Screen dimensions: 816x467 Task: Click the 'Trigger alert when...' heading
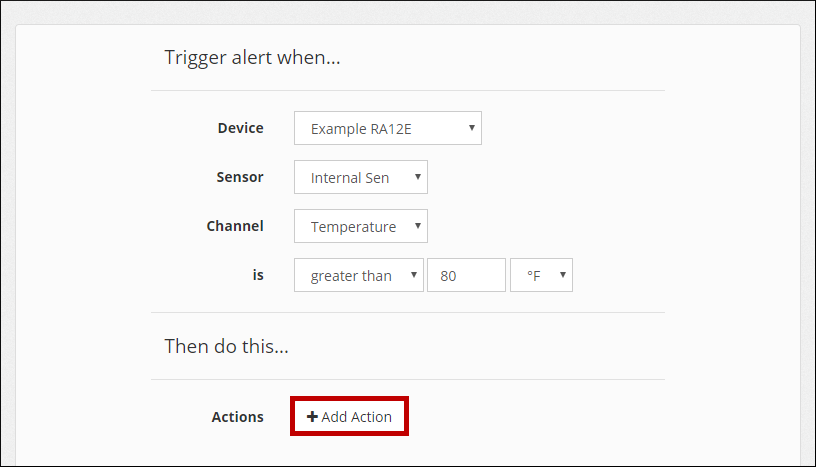point(252,57)
